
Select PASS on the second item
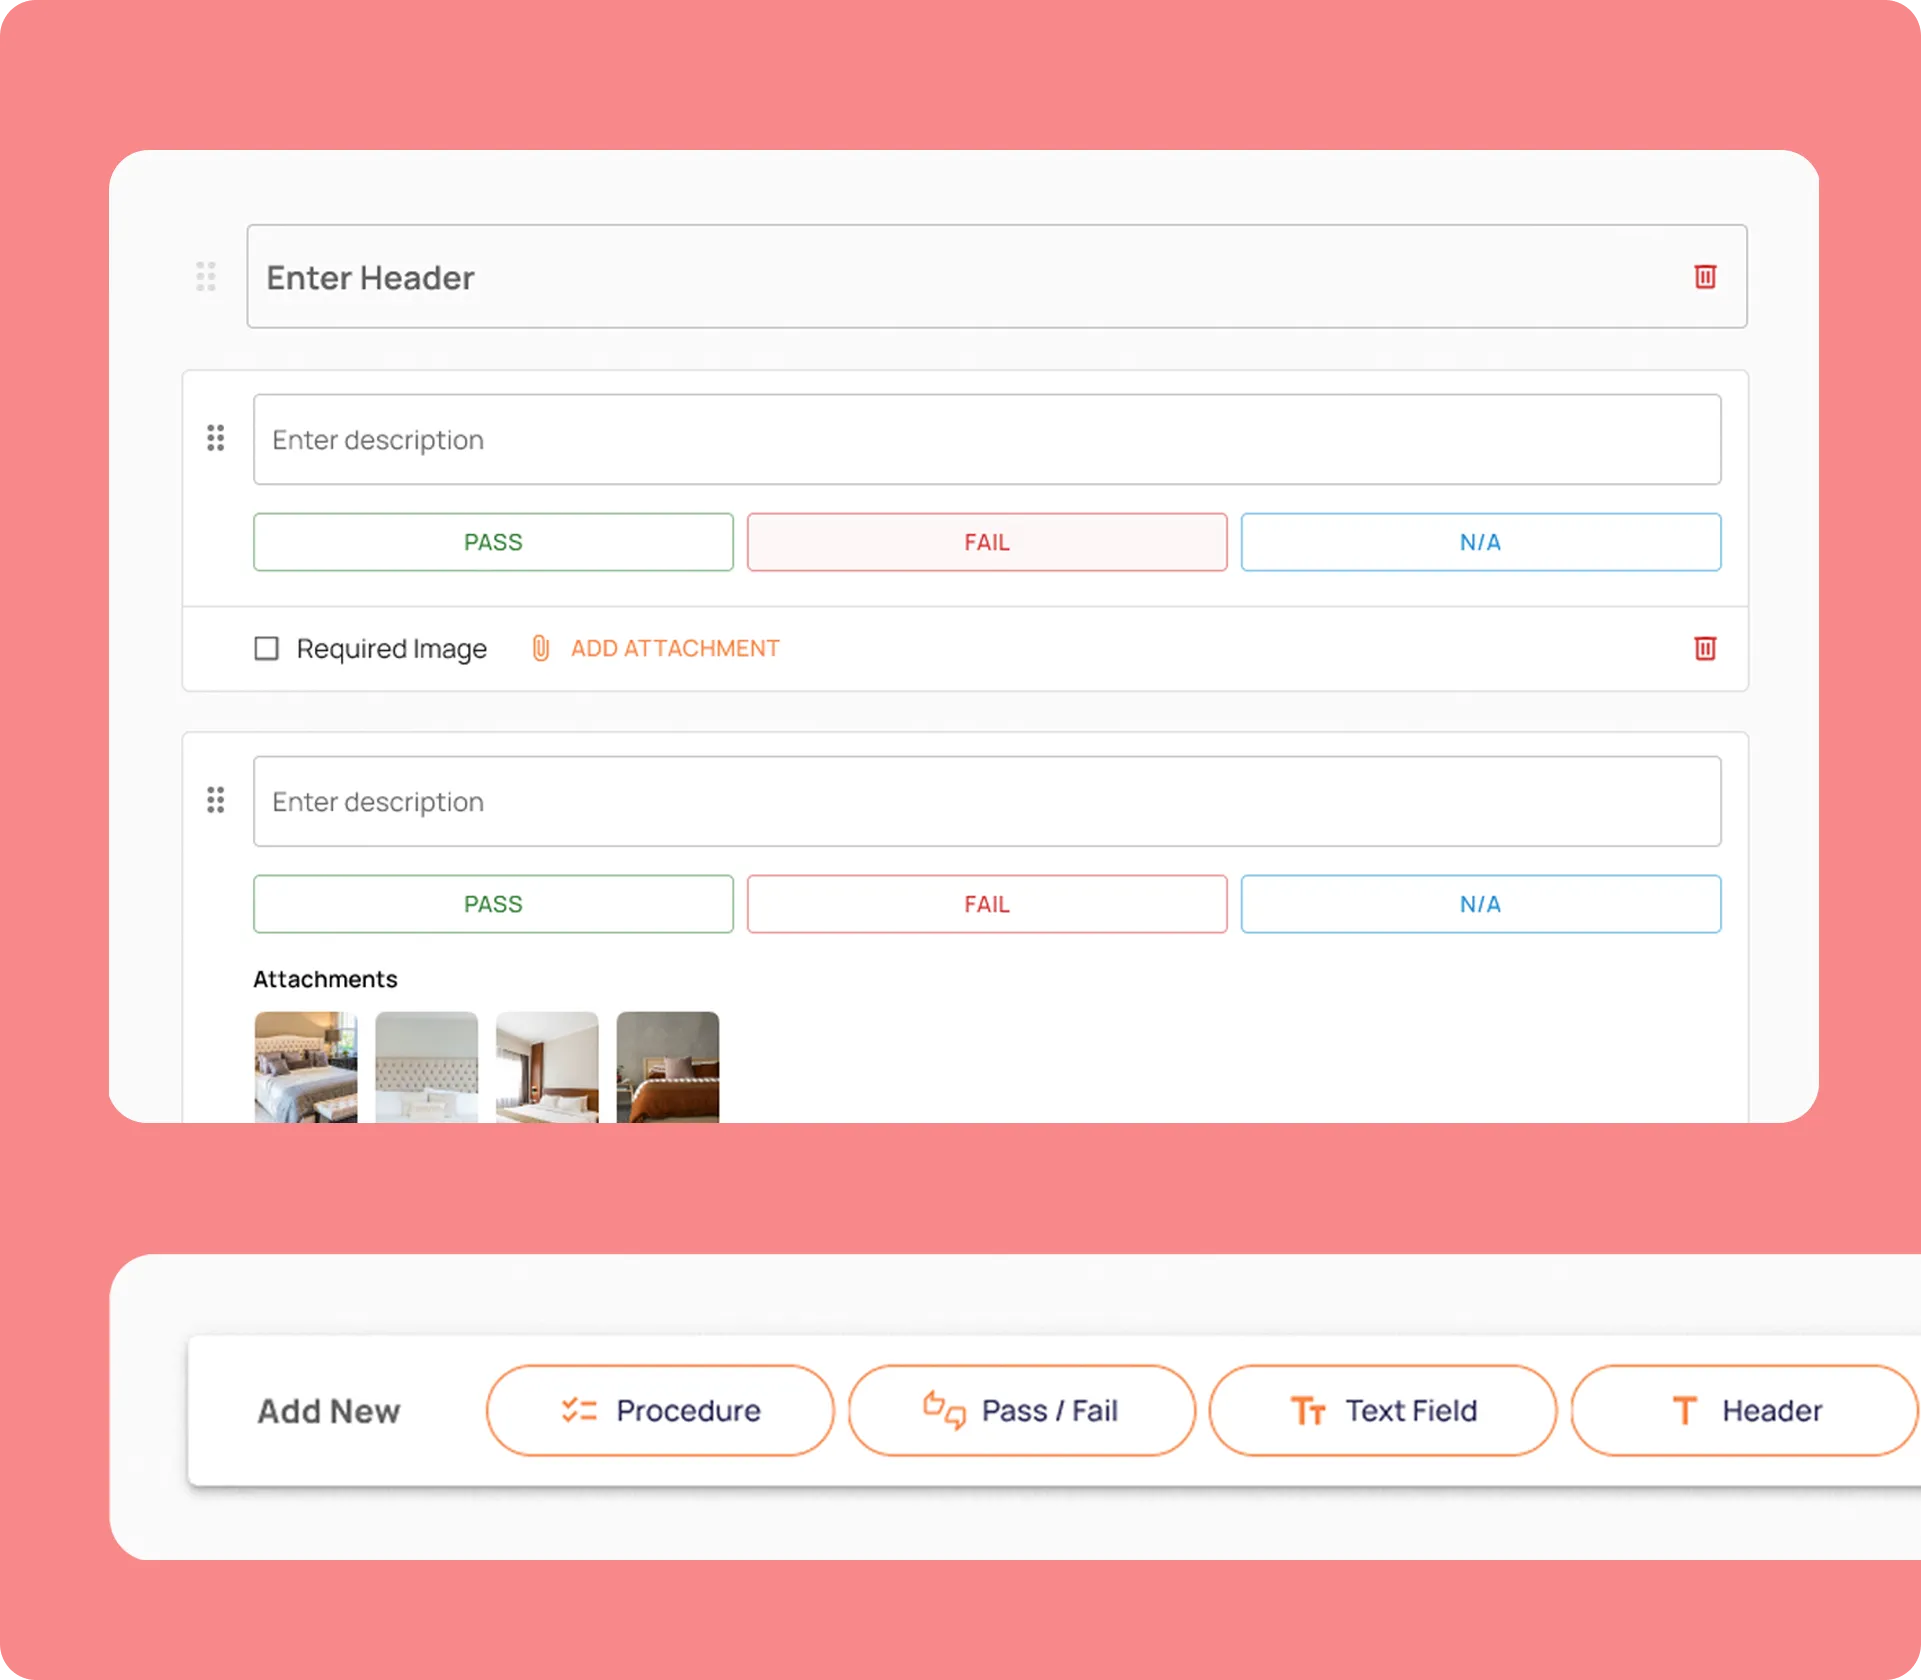coord(493,904)
